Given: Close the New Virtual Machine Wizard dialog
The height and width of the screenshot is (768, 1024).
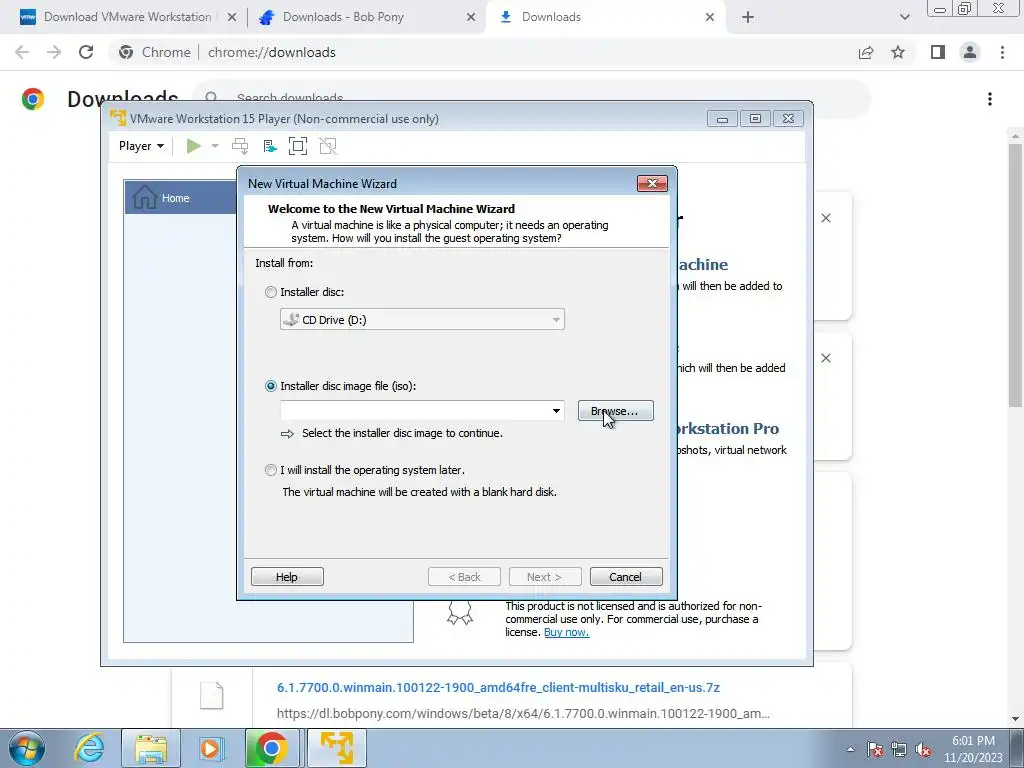Looking at the screenshot, I should pyautogui.click(x=652, y=184).
